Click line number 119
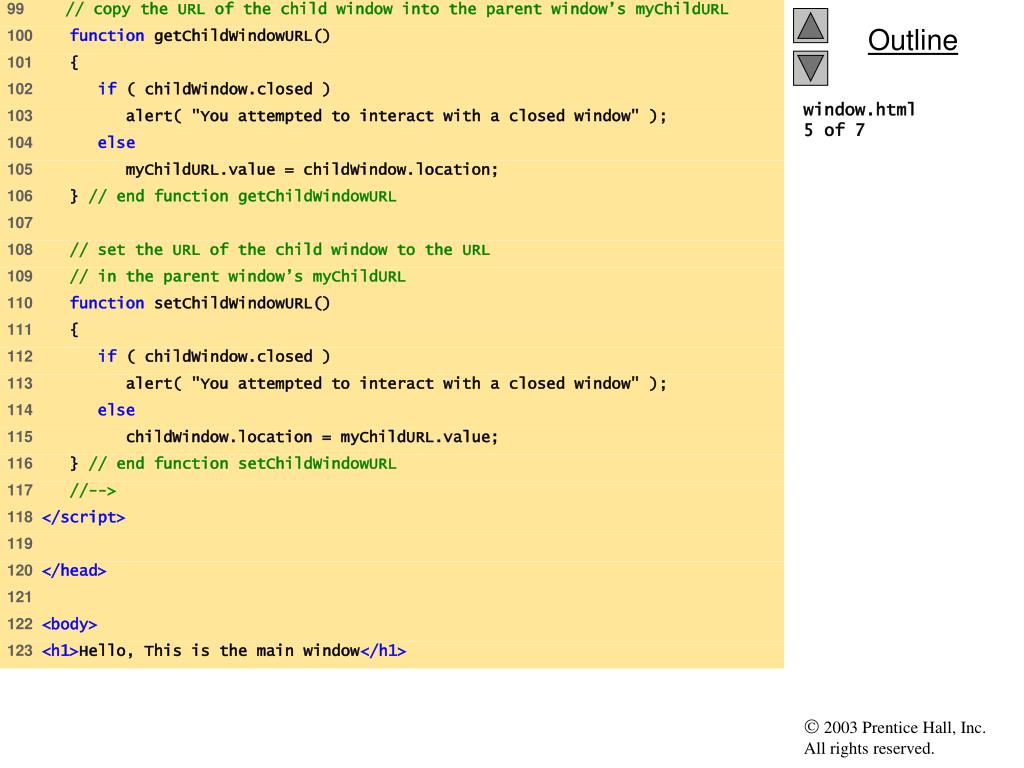The width and height of the screenshot is (1024, 768). click(20, 544)
